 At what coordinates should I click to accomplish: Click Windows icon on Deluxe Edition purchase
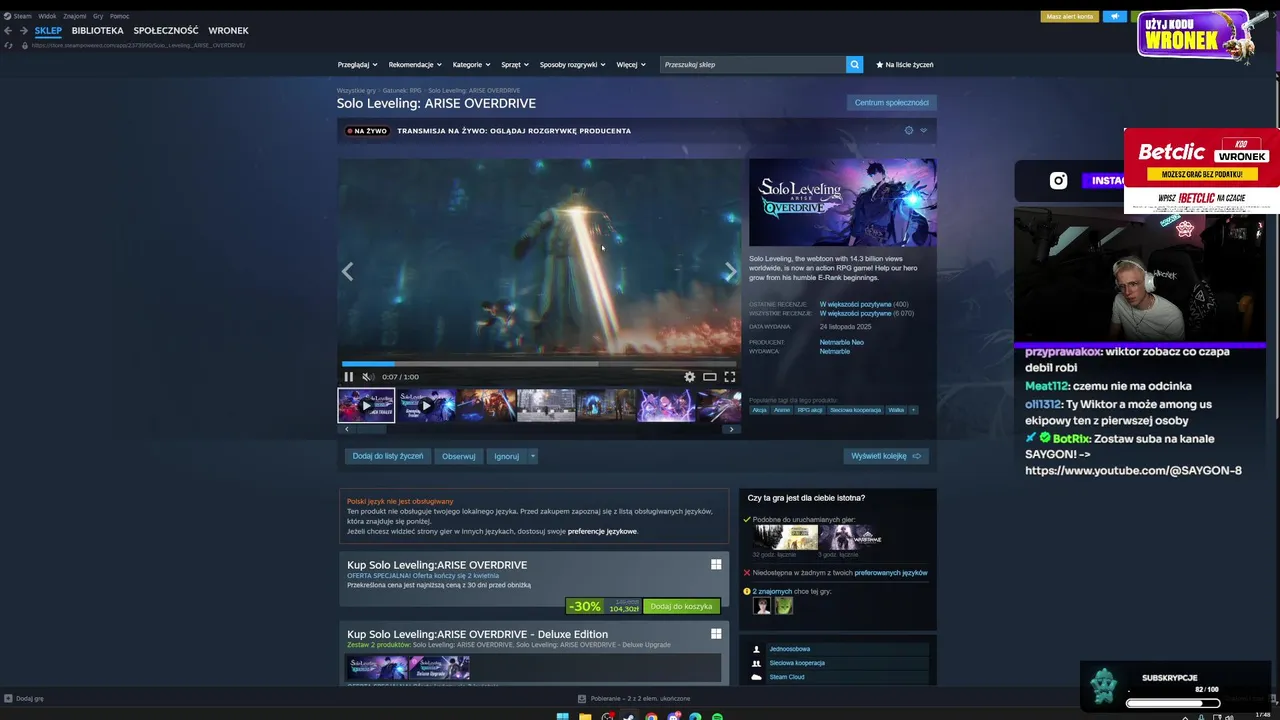tap(716, 634)
